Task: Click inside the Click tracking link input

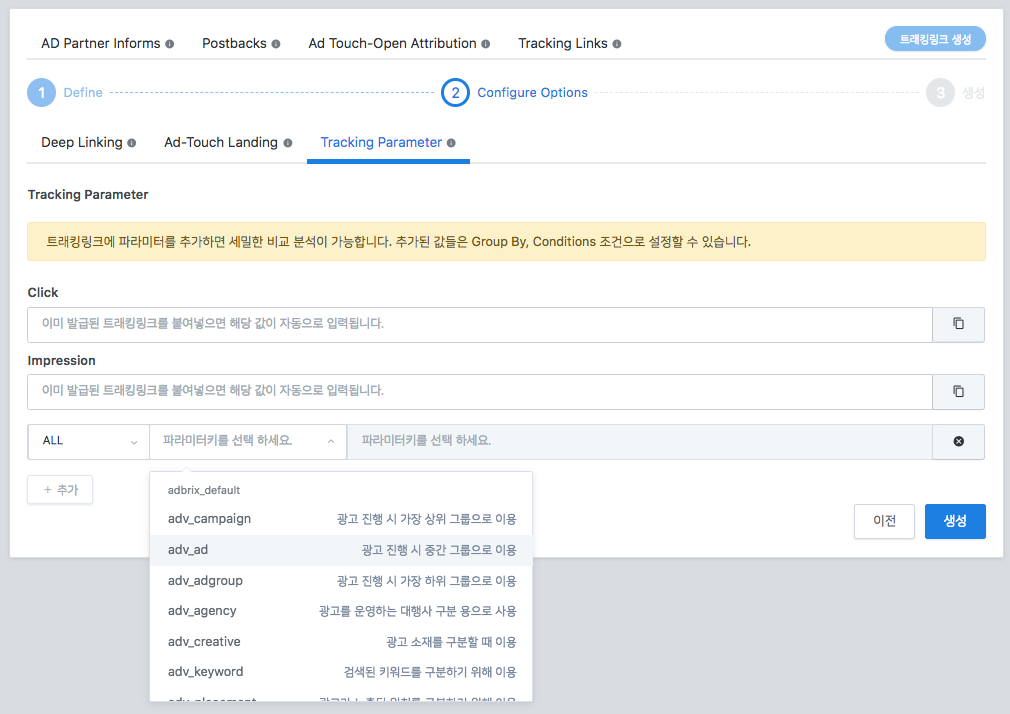Action: coord(480,324)
